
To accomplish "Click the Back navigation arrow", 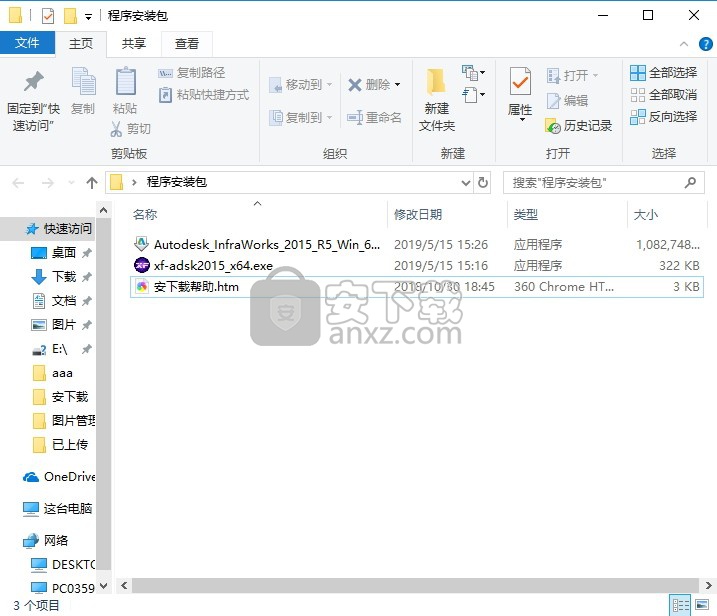I will tap(18, 183).
